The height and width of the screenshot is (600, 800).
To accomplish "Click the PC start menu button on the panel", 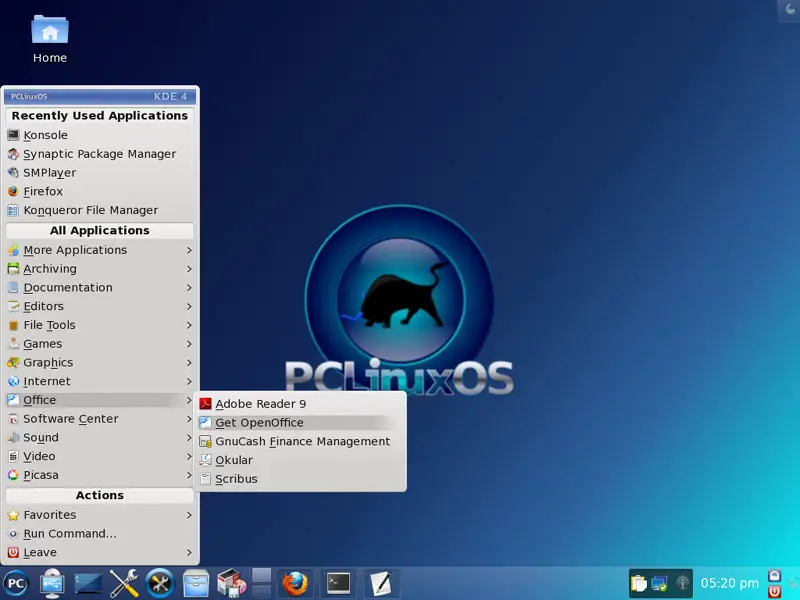I will click(x=16, y=583).
